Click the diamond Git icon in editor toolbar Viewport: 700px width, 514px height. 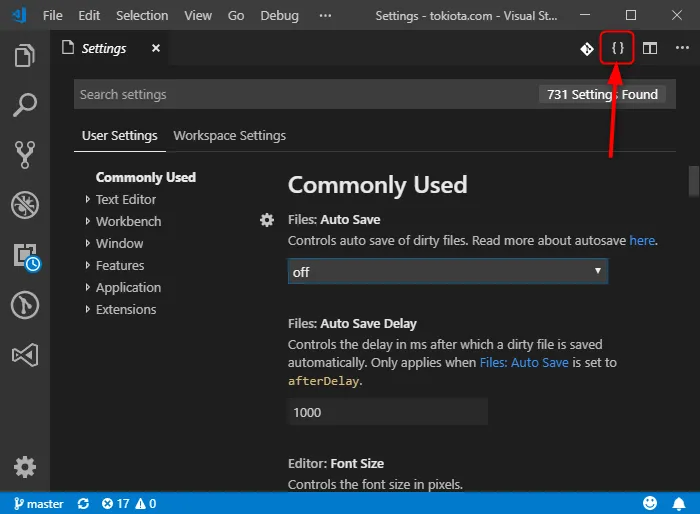587,48
